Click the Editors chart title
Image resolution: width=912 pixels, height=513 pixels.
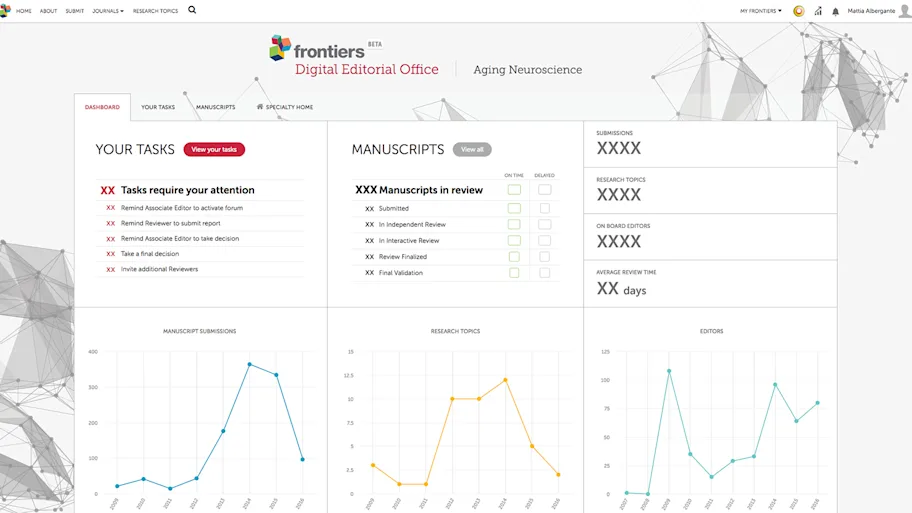click(x=711, y=331)
